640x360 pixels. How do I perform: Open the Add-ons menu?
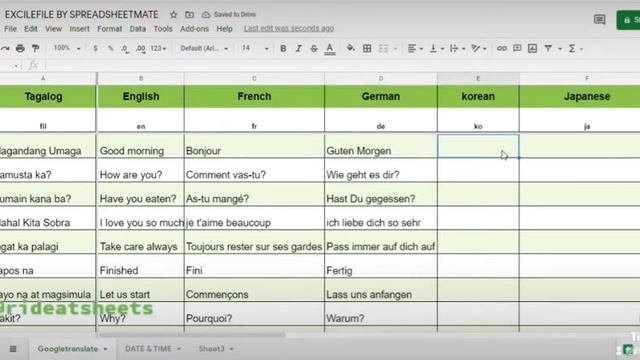194,29
